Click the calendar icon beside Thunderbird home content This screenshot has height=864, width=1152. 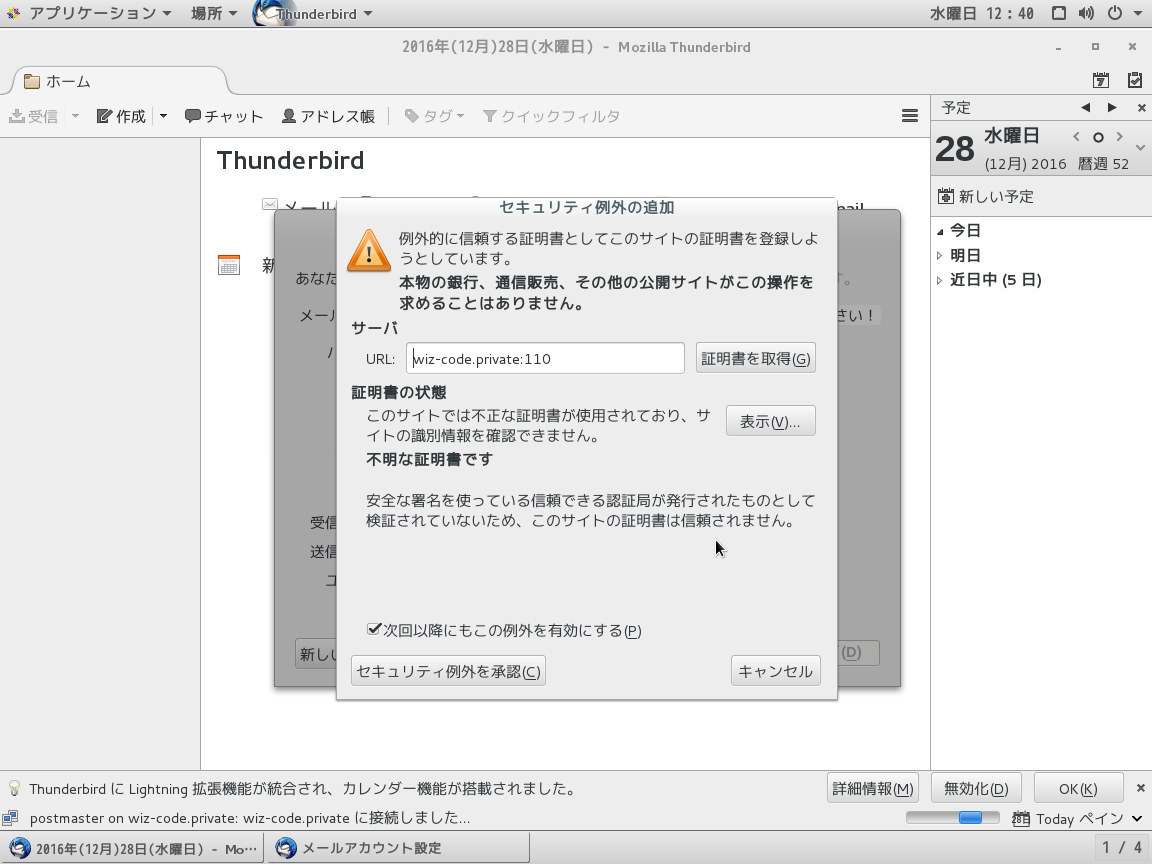(228, 264)
